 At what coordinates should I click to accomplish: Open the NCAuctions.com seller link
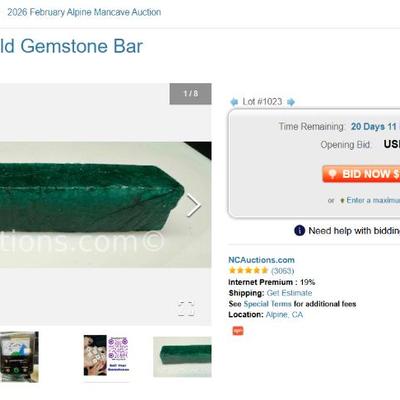(x=261, y=260)
